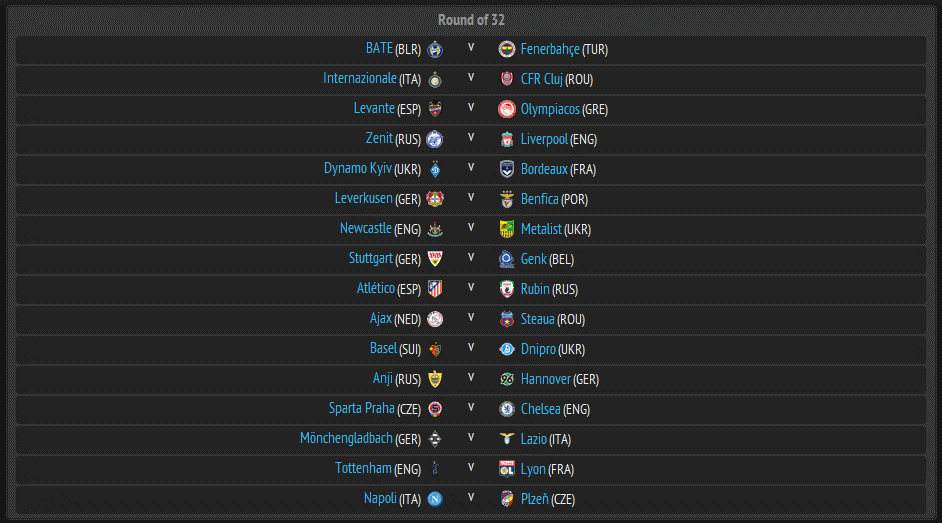This screenshot has height=523, width=942.
Task: Open the BATE team link
Action: 379,48
